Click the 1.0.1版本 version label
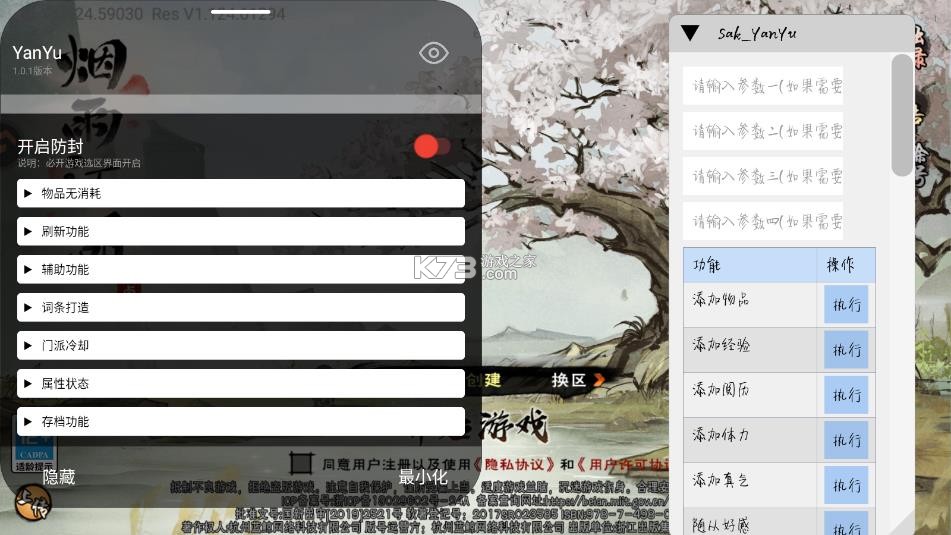This screenshot has width=951, height=535. [33, 71]
